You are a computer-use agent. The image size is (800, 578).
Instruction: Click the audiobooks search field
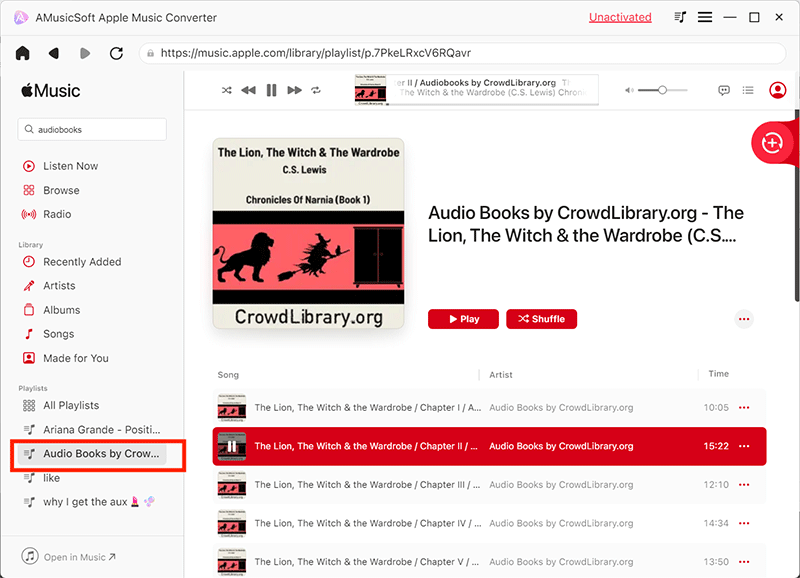click(x=92, y=130)
